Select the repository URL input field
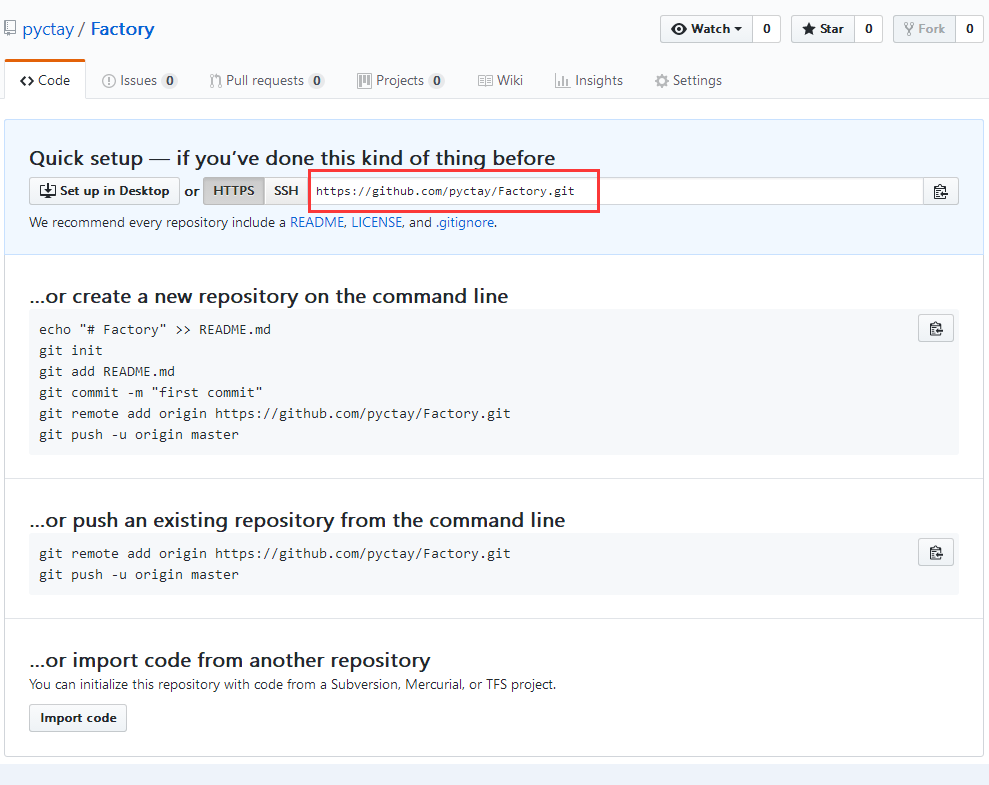The height and width of the screenshot is (785, 989). coord(616,191)
